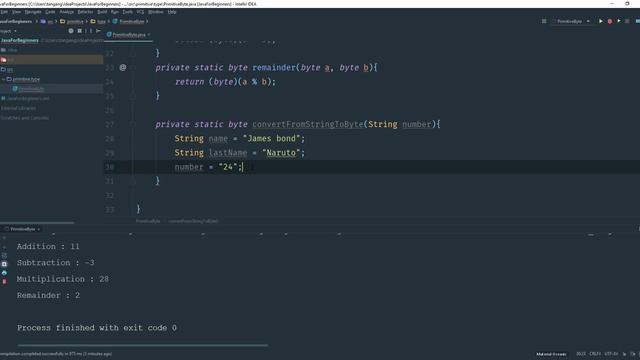Click the compilation completed status bar message
Screen dimensions: 640x360
coord(56,354)
